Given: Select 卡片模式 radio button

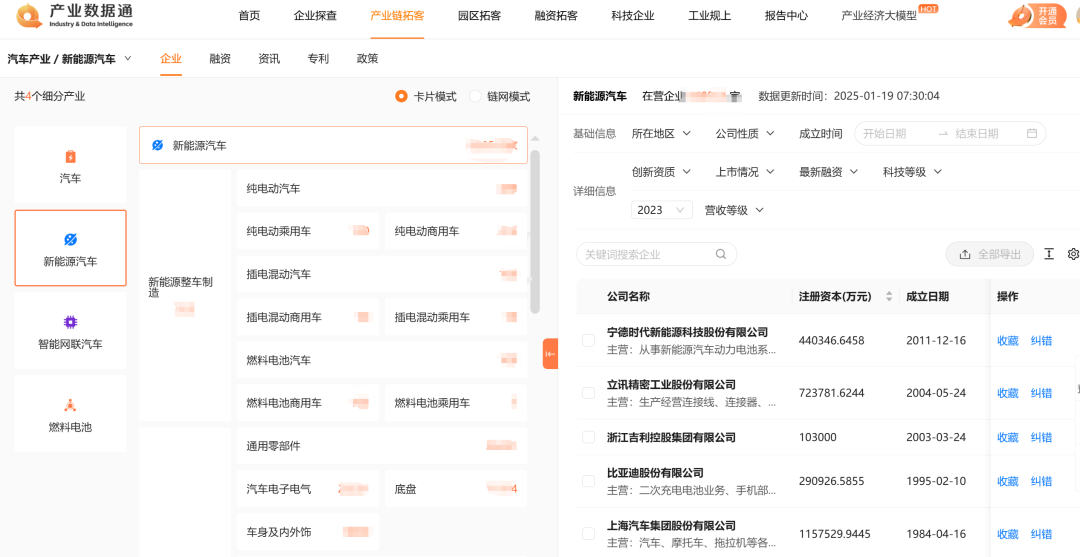Looking at the screenshot, I should (x=401, y=96).
